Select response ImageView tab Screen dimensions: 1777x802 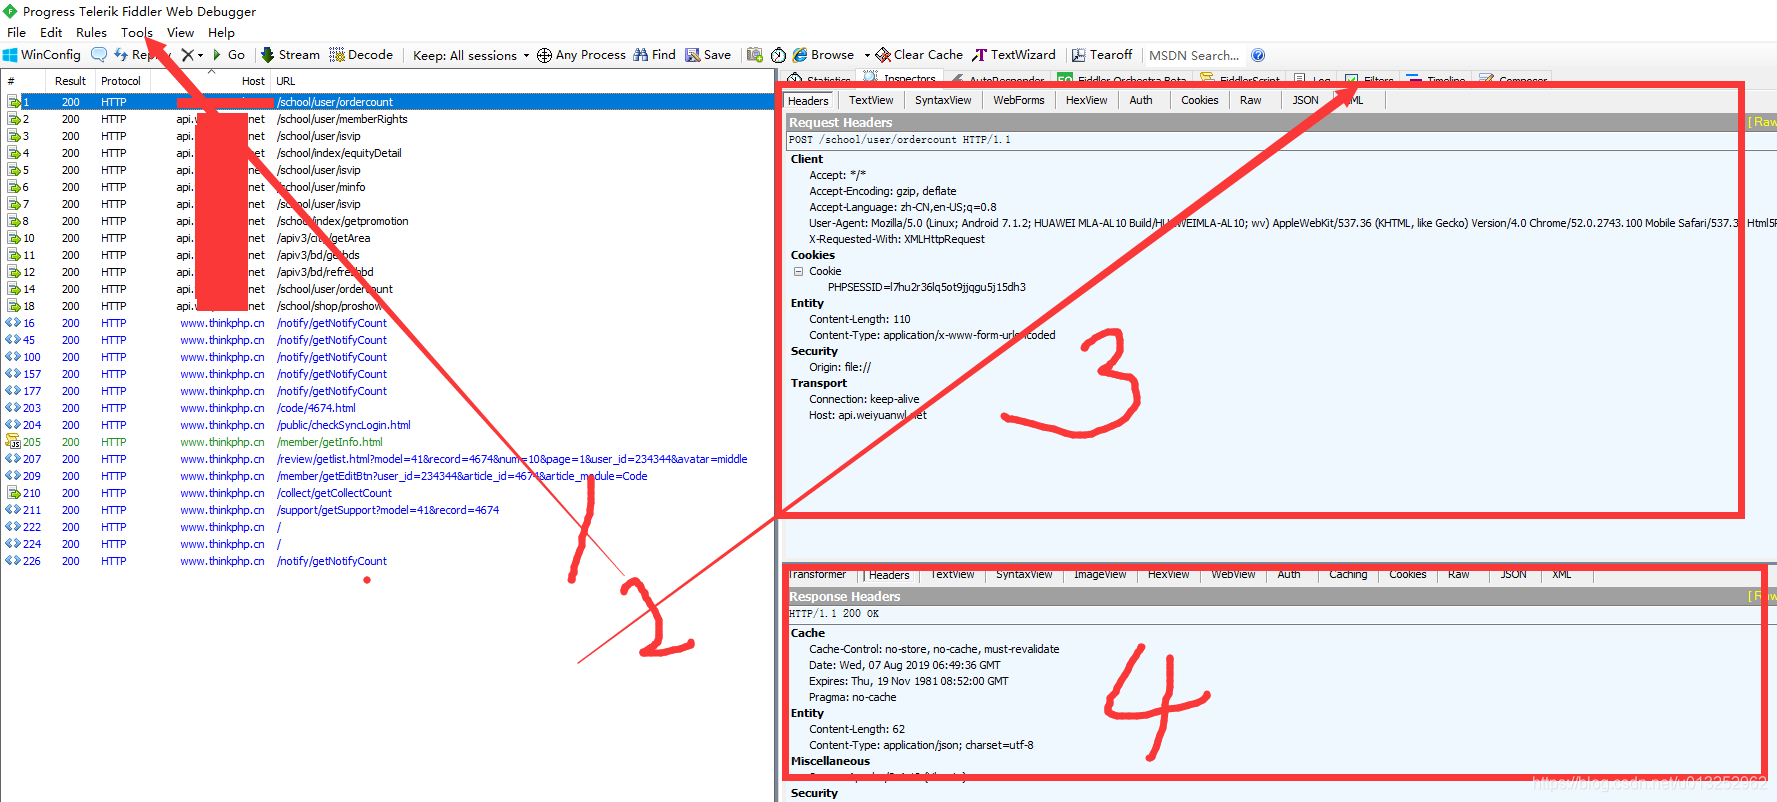[x=1100, y=574]
